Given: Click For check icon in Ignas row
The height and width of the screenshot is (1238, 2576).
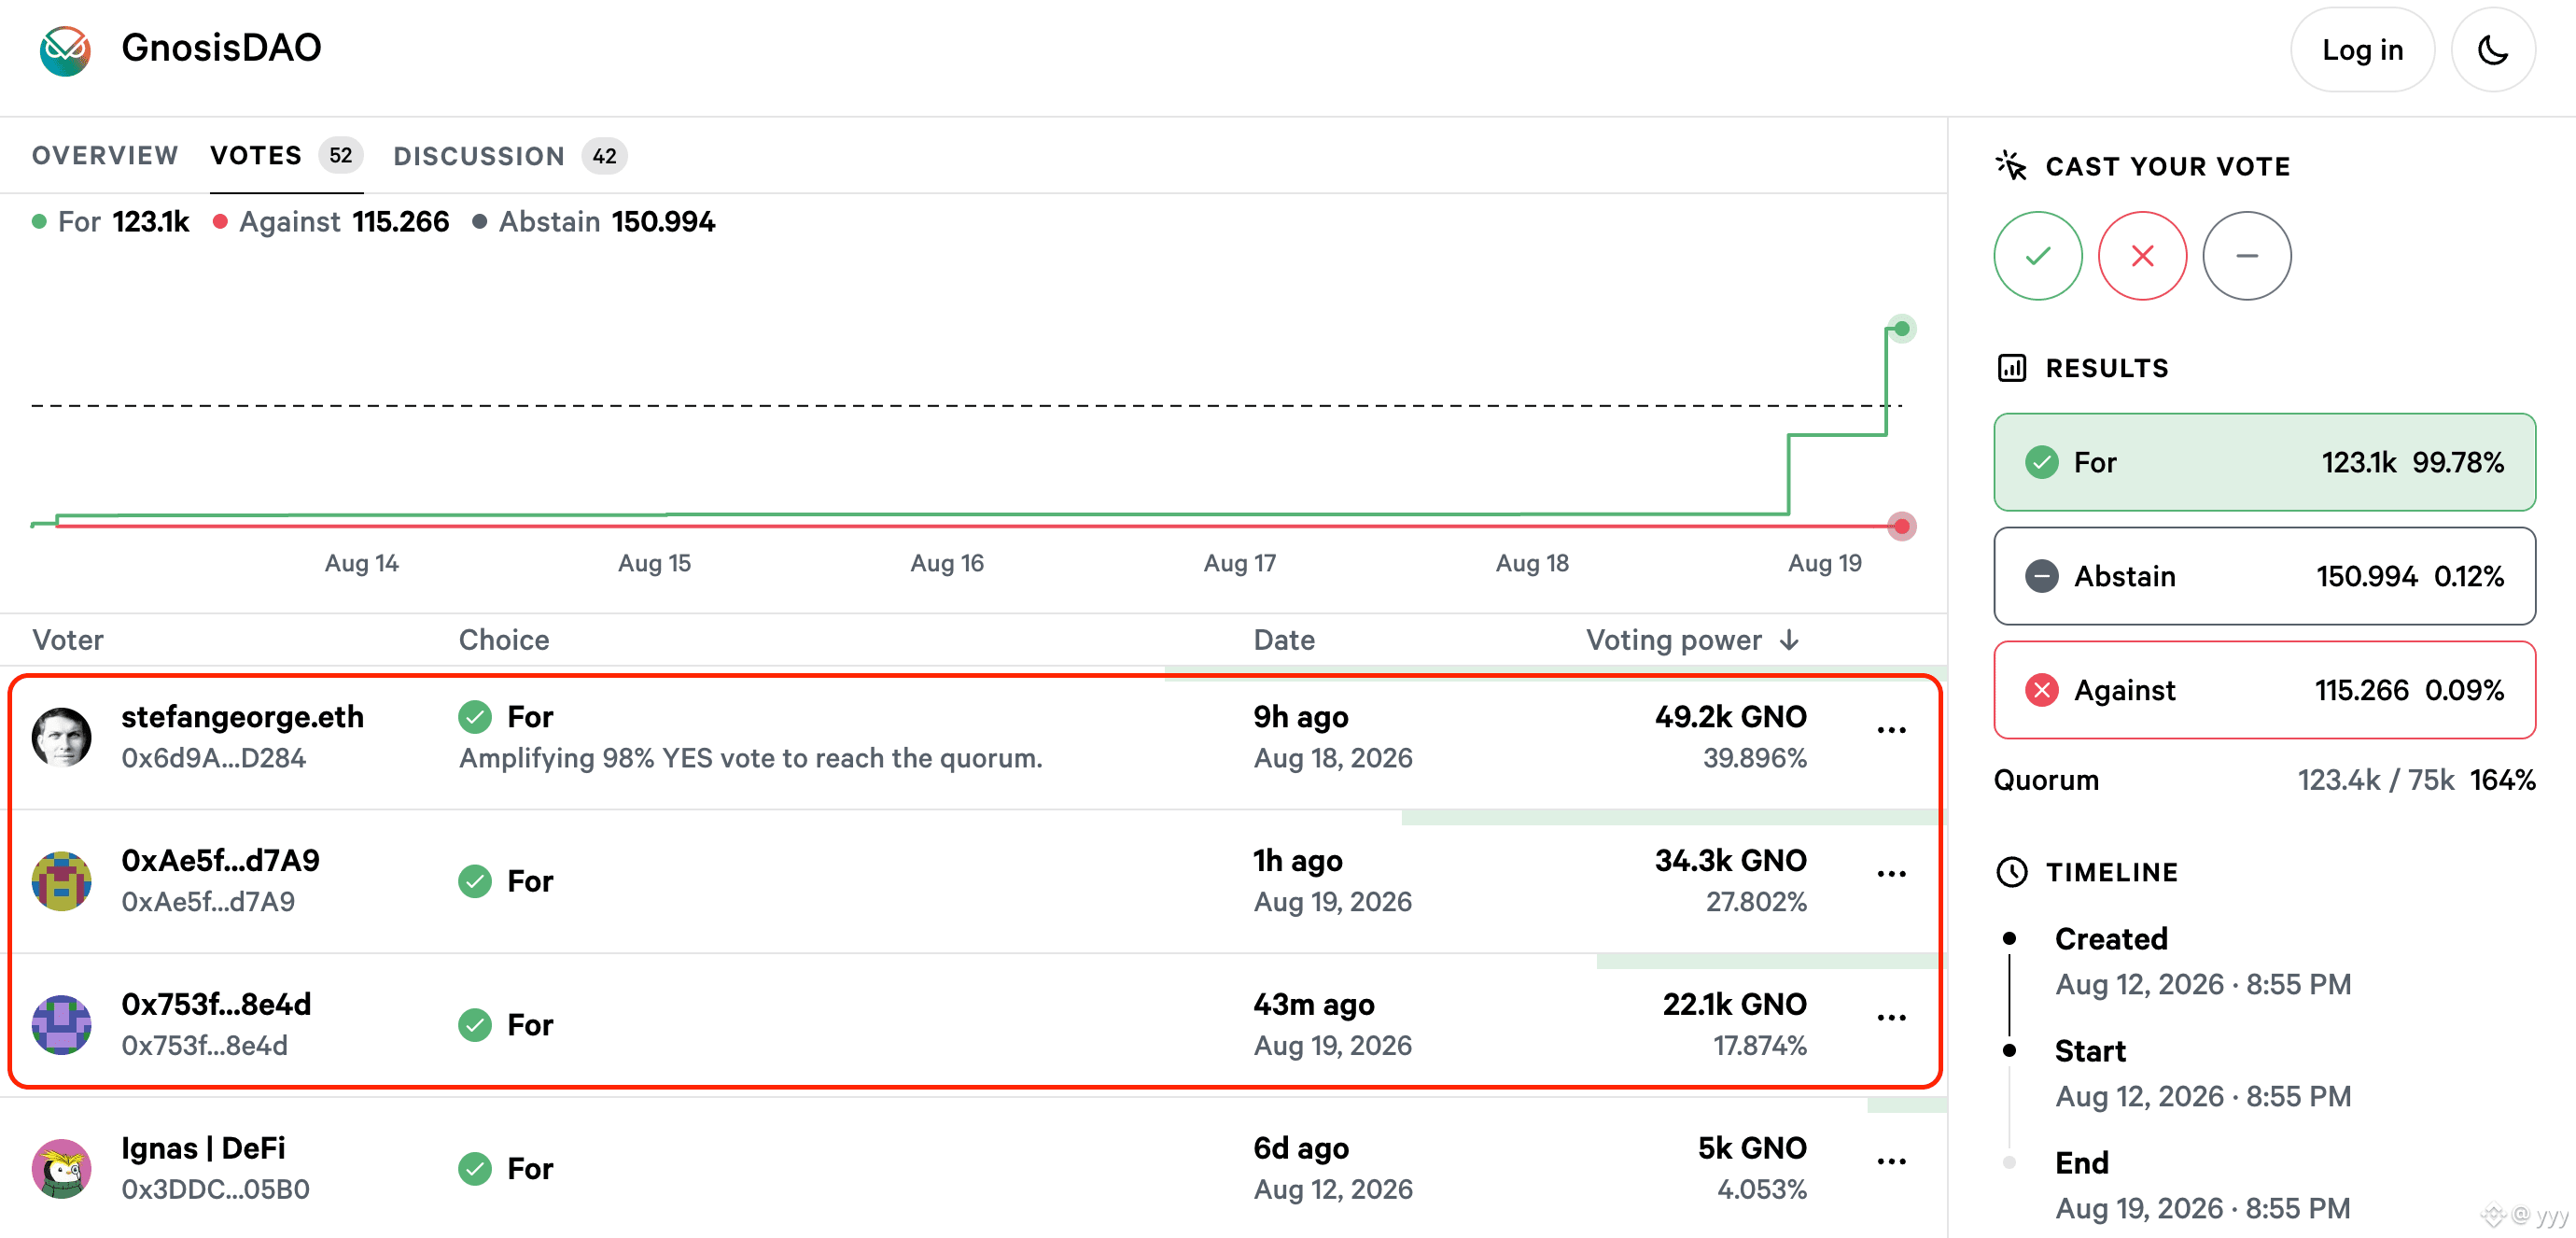Looking at the screenshot, I should pyautogui.click(x=475, y=1168).
